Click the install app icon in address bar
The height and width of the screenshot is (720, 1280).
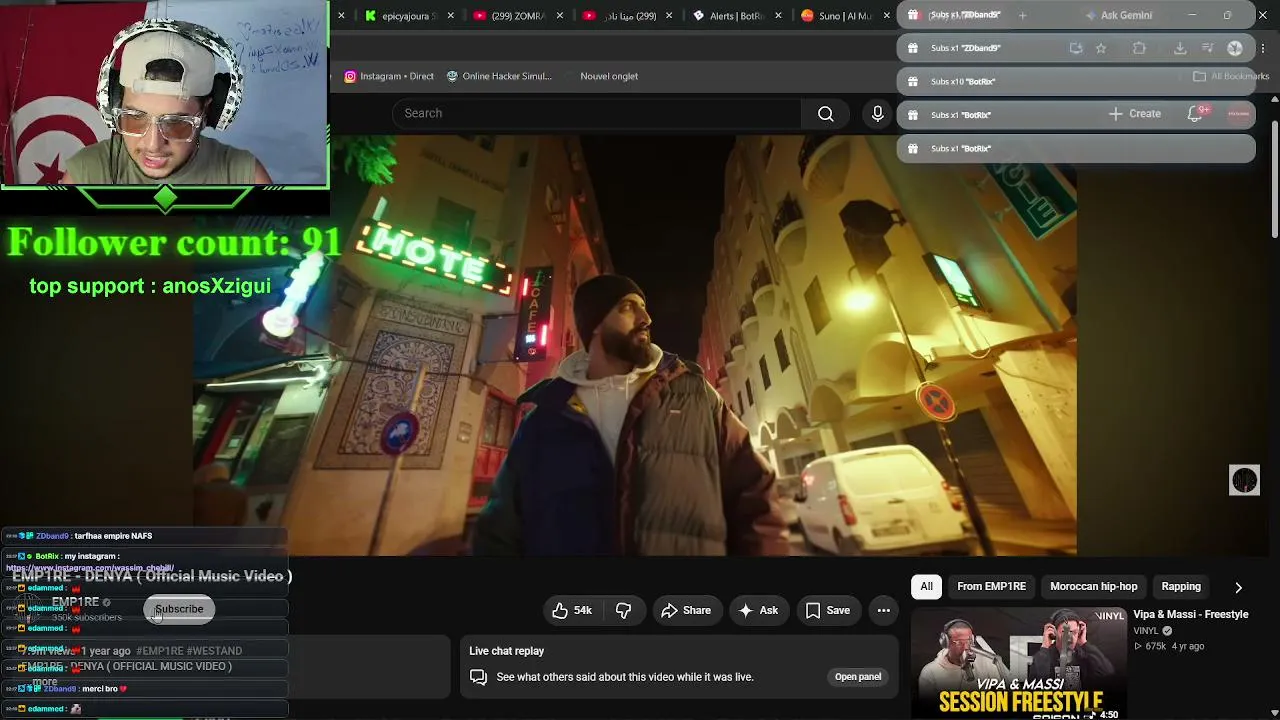1076,48
